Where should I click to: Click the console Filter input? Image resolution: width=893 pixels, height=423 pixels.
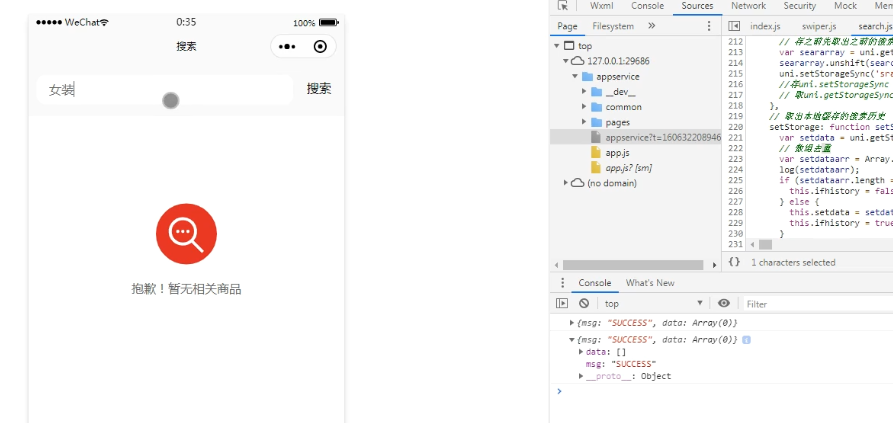(818, 304)
